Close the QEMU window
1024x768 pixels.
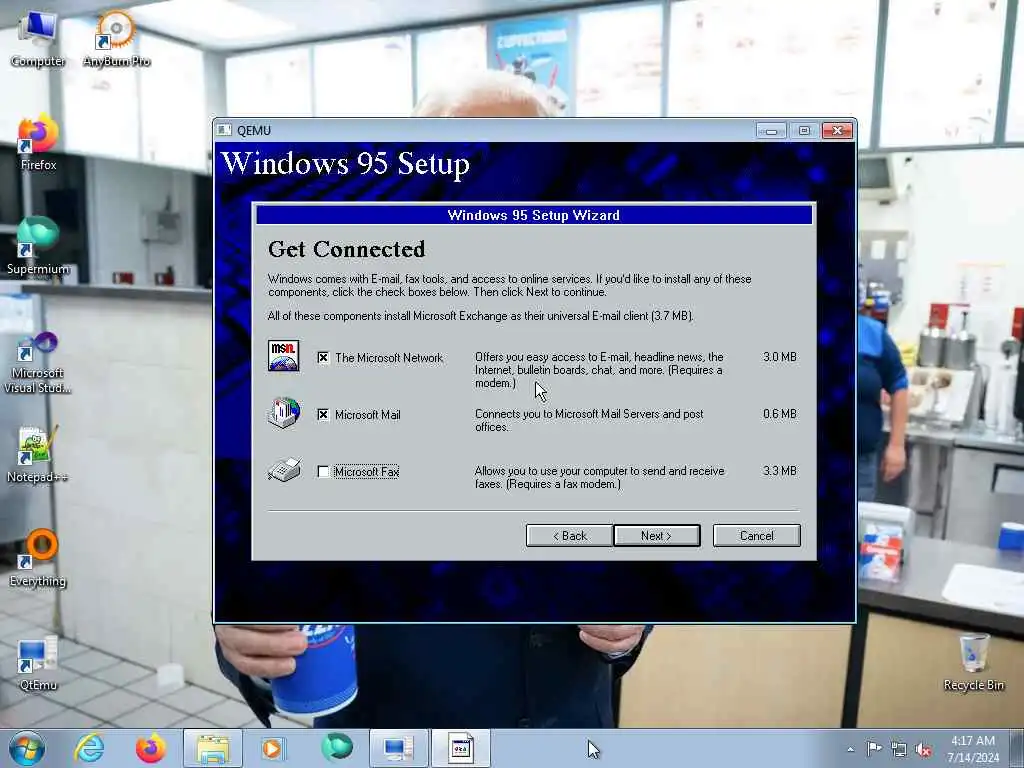(x=837, y=131)
